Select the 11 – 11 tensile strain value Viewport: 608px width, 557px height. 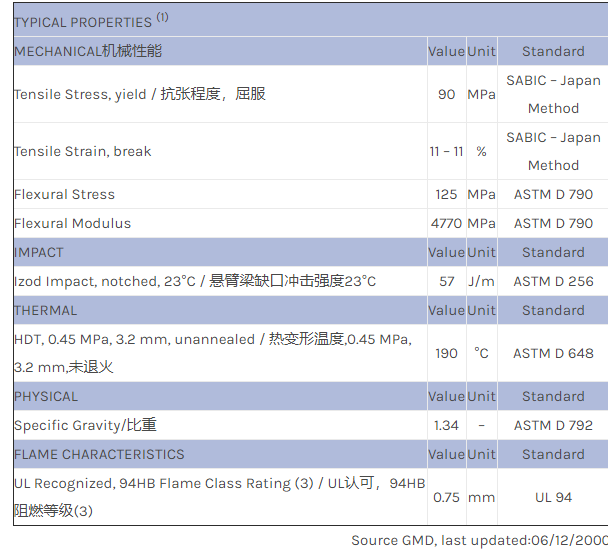click(446, 152)
